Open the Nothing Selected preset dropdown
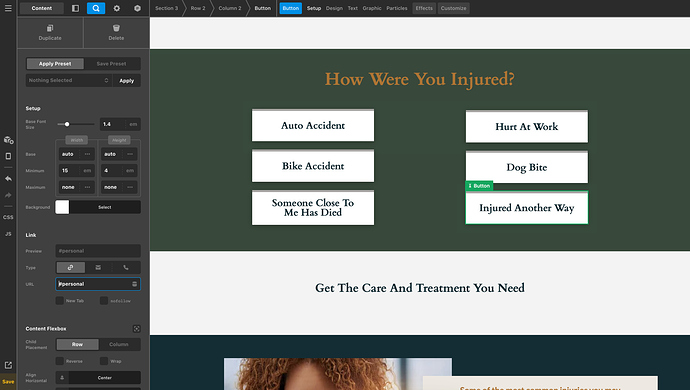 tap(69, 80)
